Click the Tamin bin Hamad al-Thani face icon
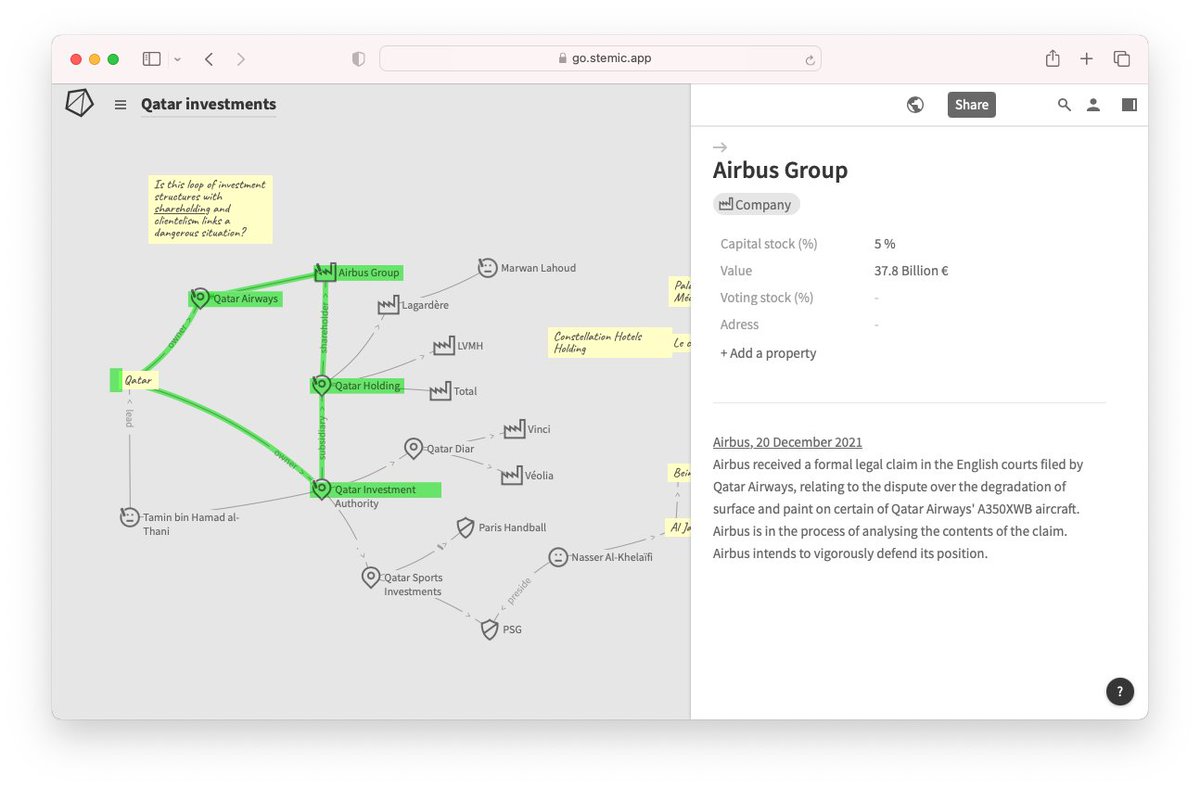Viewport: 1200px width, 788px height. point(129,517)
